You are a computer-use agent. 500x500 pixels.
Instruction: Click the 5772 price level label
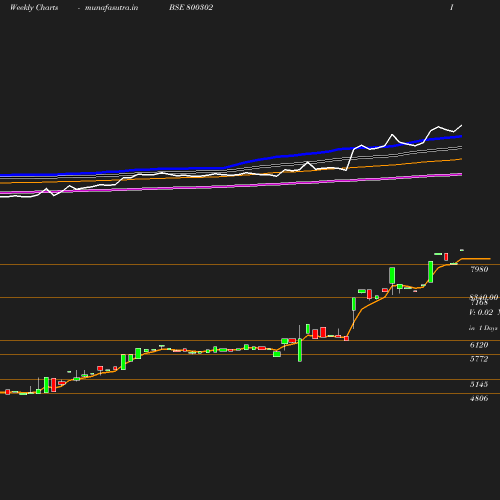pos(479,359)
